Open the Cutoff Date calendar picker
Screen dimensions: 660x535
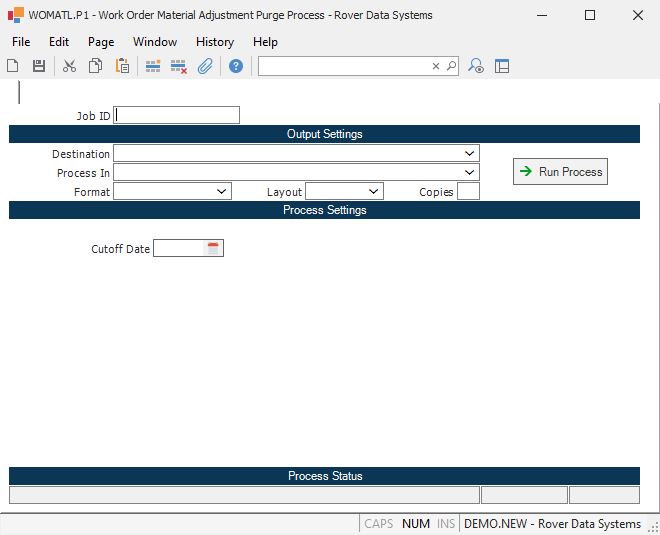click(213, 248)
